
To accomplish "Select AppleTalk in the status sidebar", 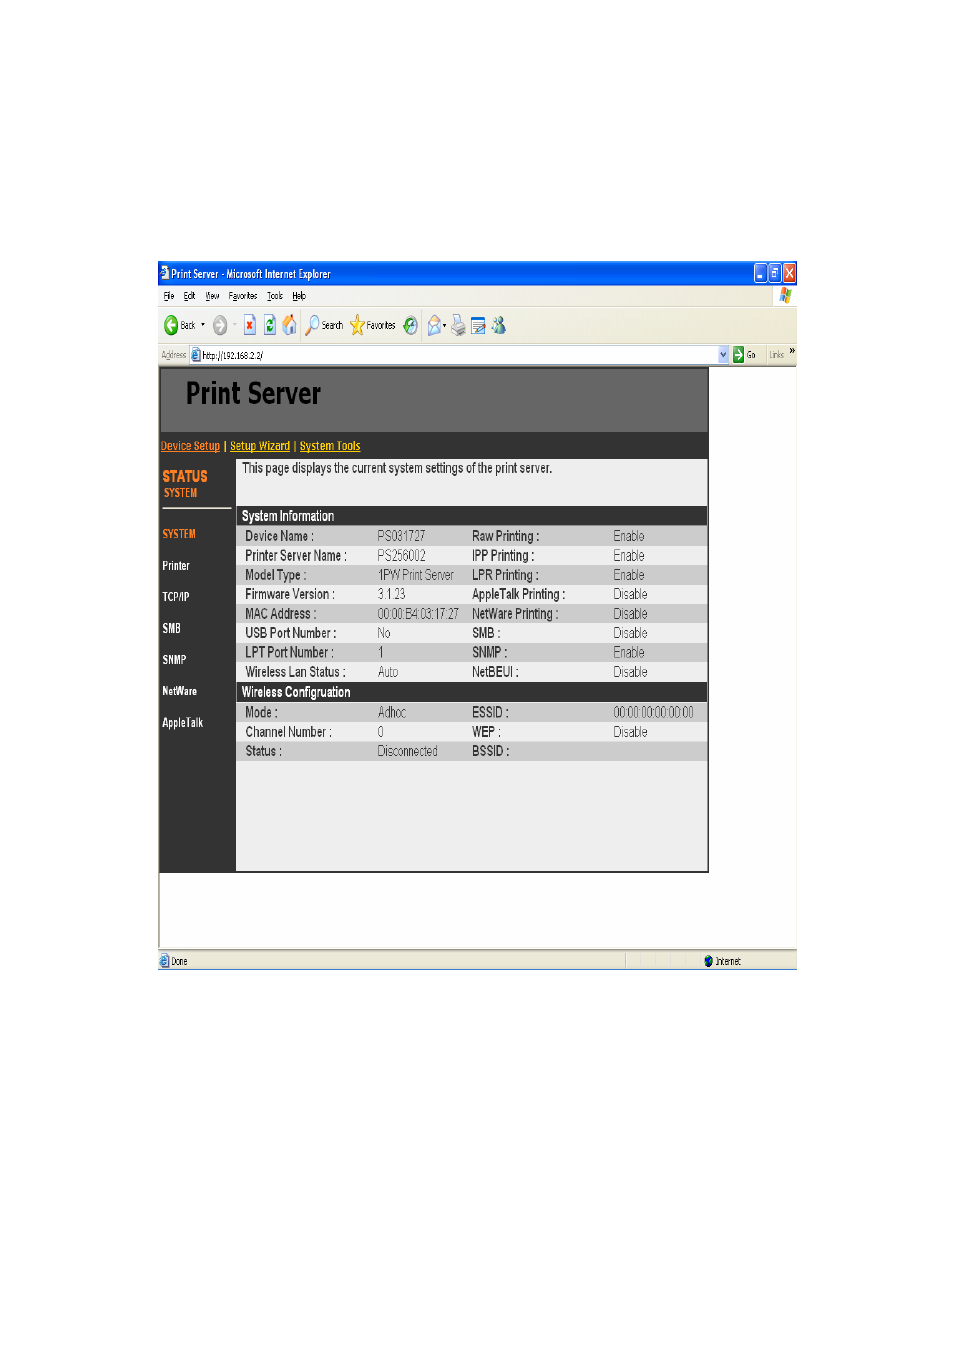I will [x=183, y=723].
